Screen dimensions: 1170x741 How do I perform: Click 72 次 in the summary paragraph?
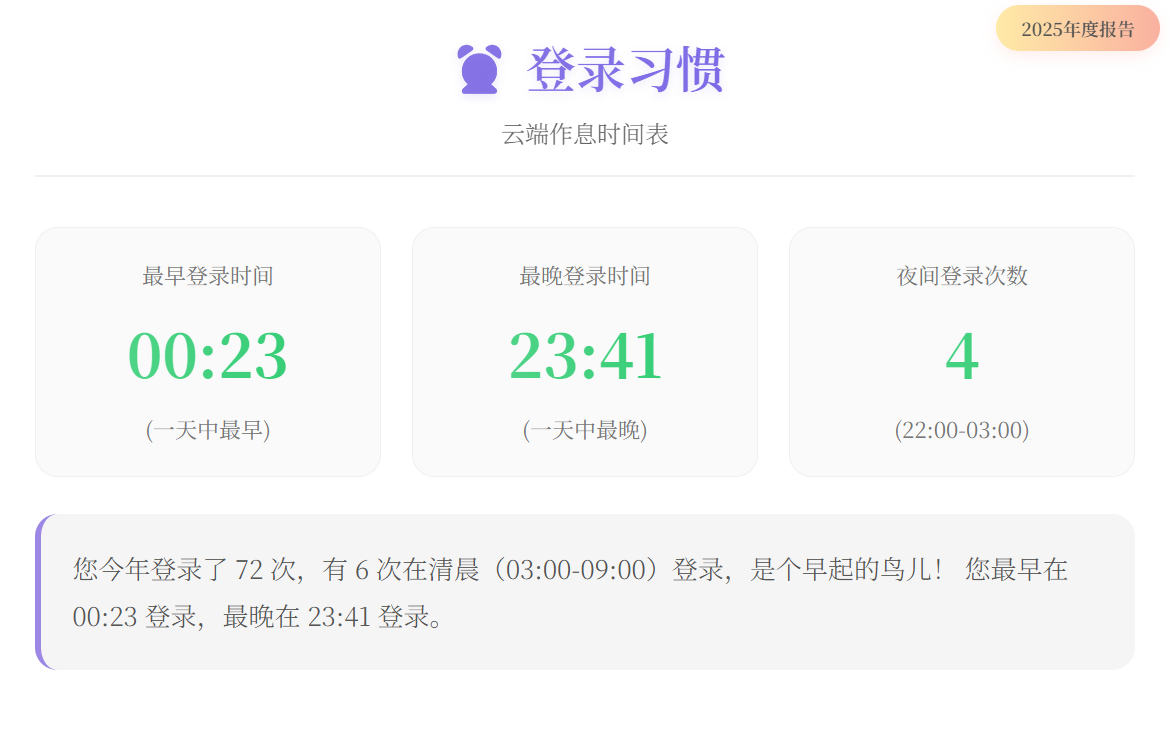(x=265, y=570)
